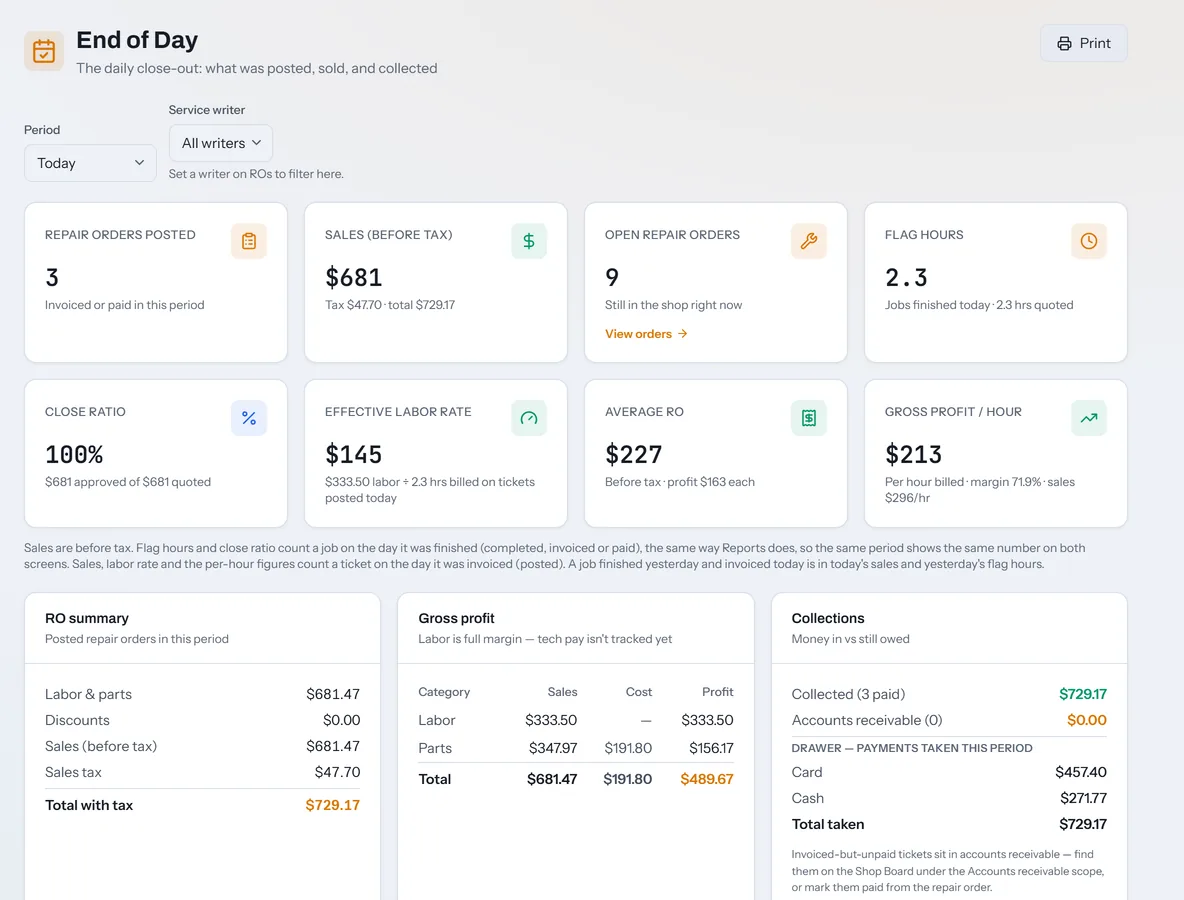
Task: Click the percent icon on Close Ratio card
Action: tap(248, 418)
